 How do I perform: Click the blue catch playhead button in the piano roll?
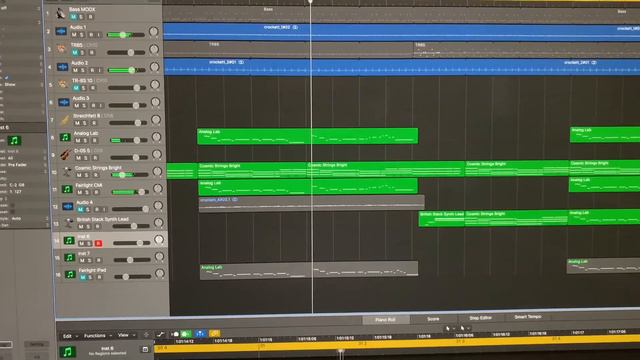pyautogui.click(x=200, y=333)
